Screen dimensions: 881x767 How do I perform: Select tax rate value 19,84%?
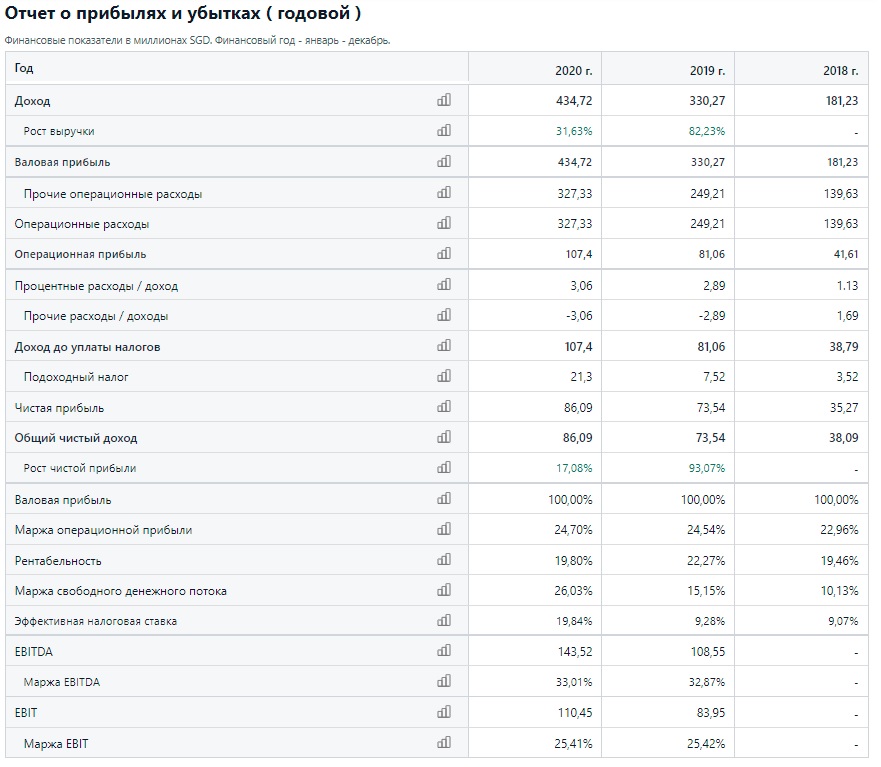[573, 622]
